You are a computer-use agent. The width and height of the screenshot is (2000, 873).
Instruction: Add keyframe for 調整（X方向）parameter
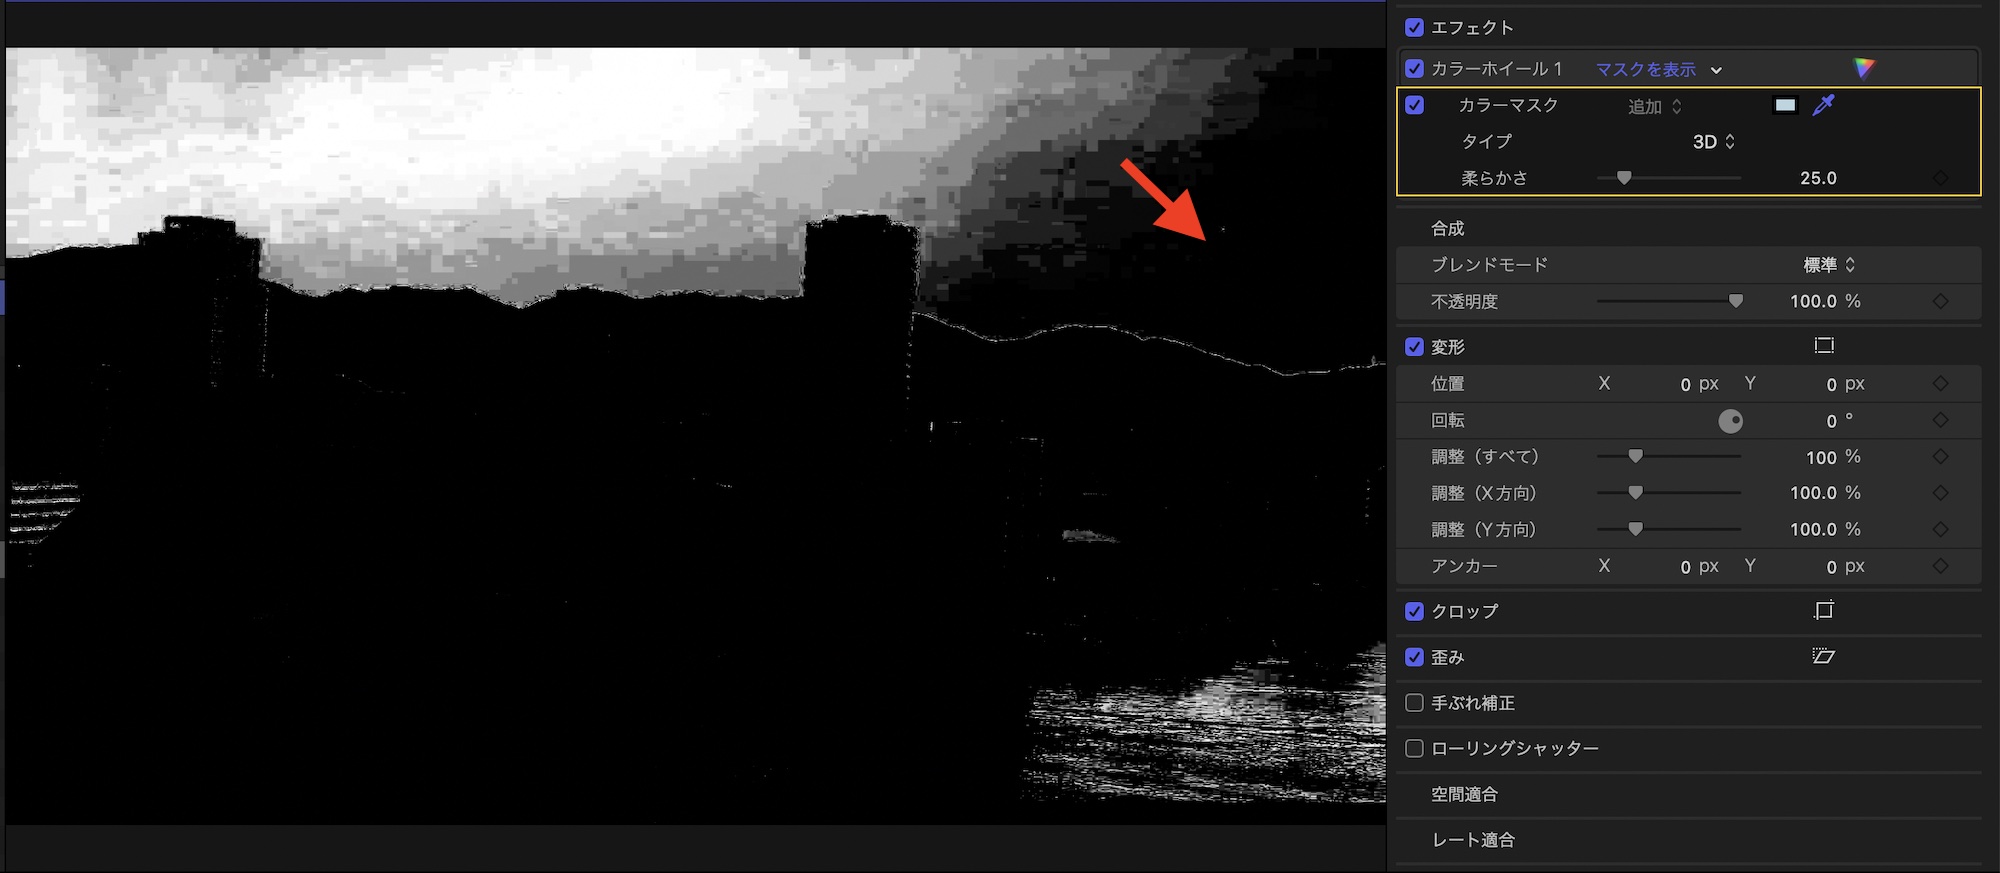[1940, 493]
